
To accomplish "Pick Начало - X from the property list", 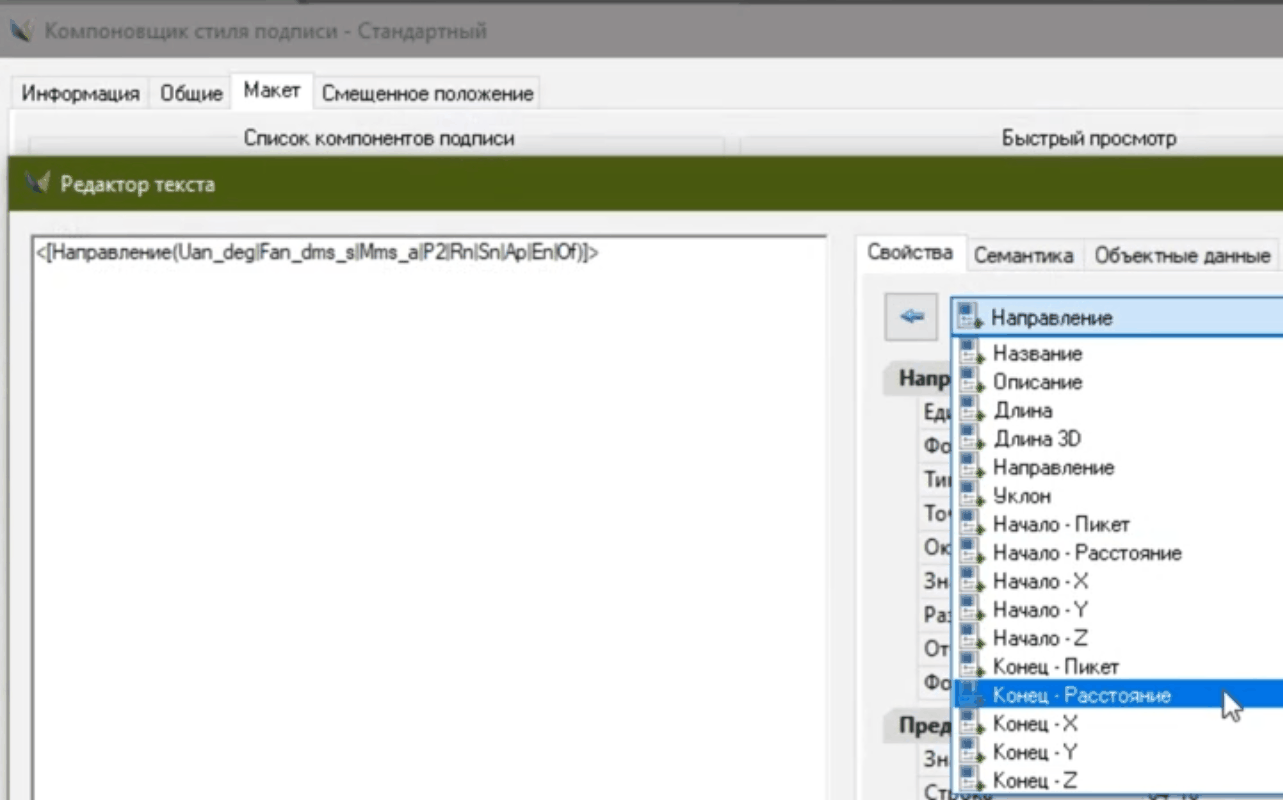I will 1040,581.
